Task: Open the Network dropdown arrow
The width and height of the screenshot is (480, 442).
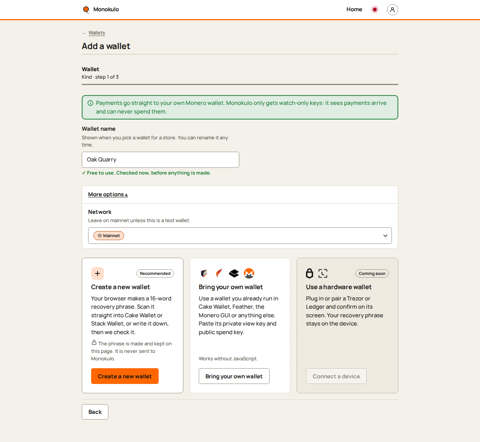Action: pos(385,236)
